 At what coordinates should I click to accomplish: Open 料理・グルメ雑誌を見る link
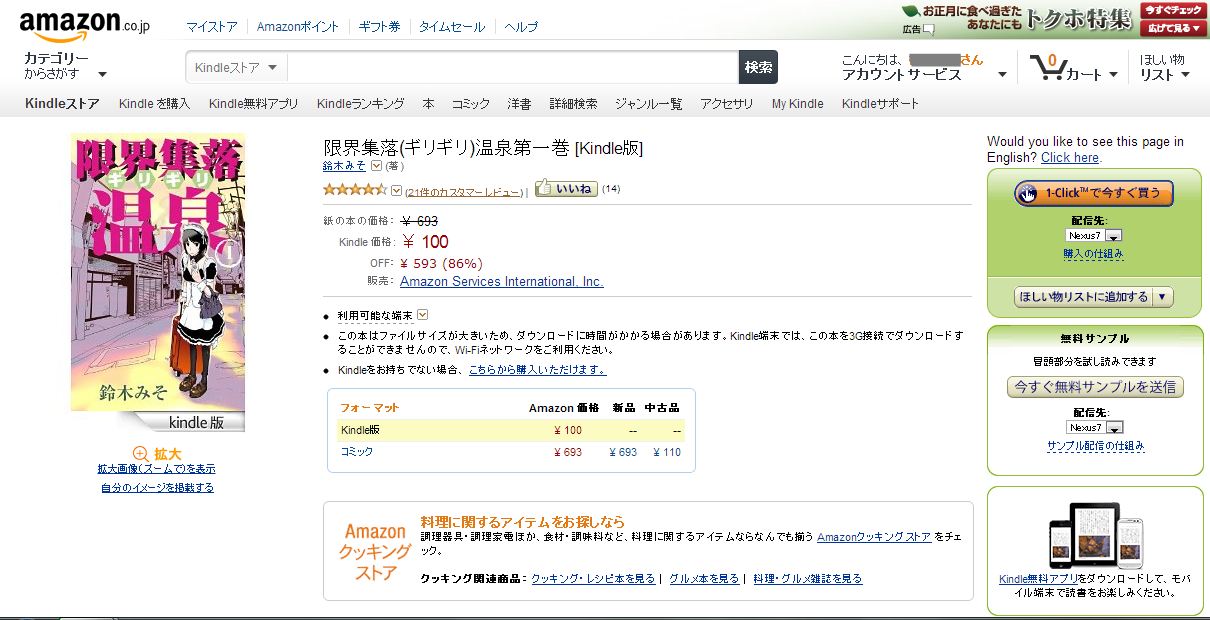(808, 579)
